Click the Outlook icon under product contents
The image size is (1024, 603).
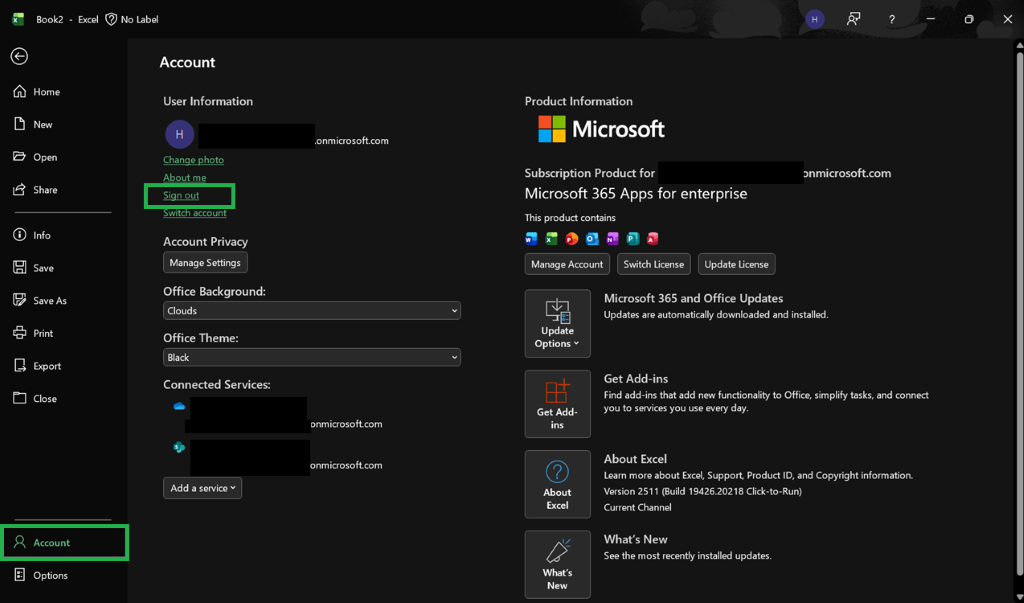592,239
